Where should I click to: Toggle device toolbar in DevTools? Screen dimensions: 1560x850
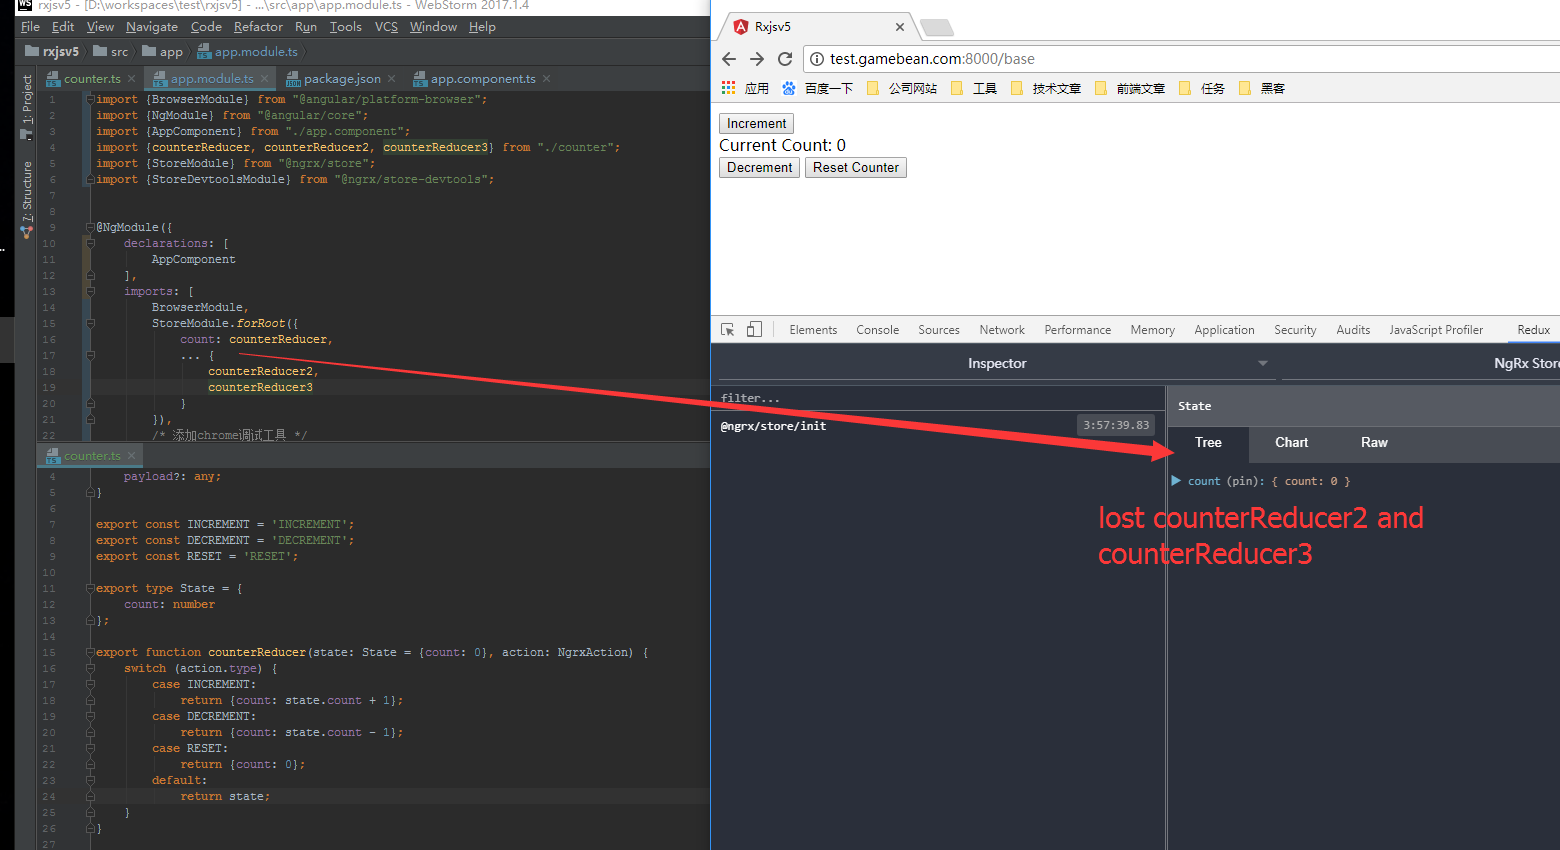(x=755, y=329)
